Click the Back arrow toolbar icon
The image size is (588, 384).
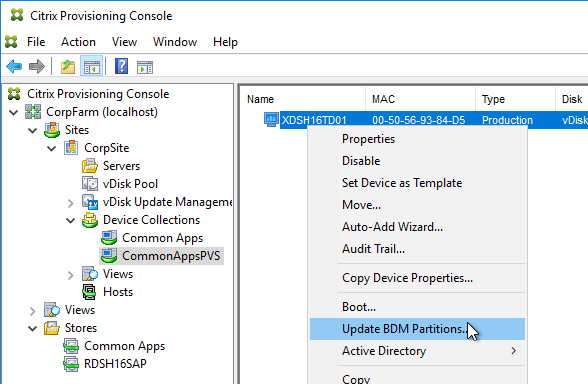point(14,67)
